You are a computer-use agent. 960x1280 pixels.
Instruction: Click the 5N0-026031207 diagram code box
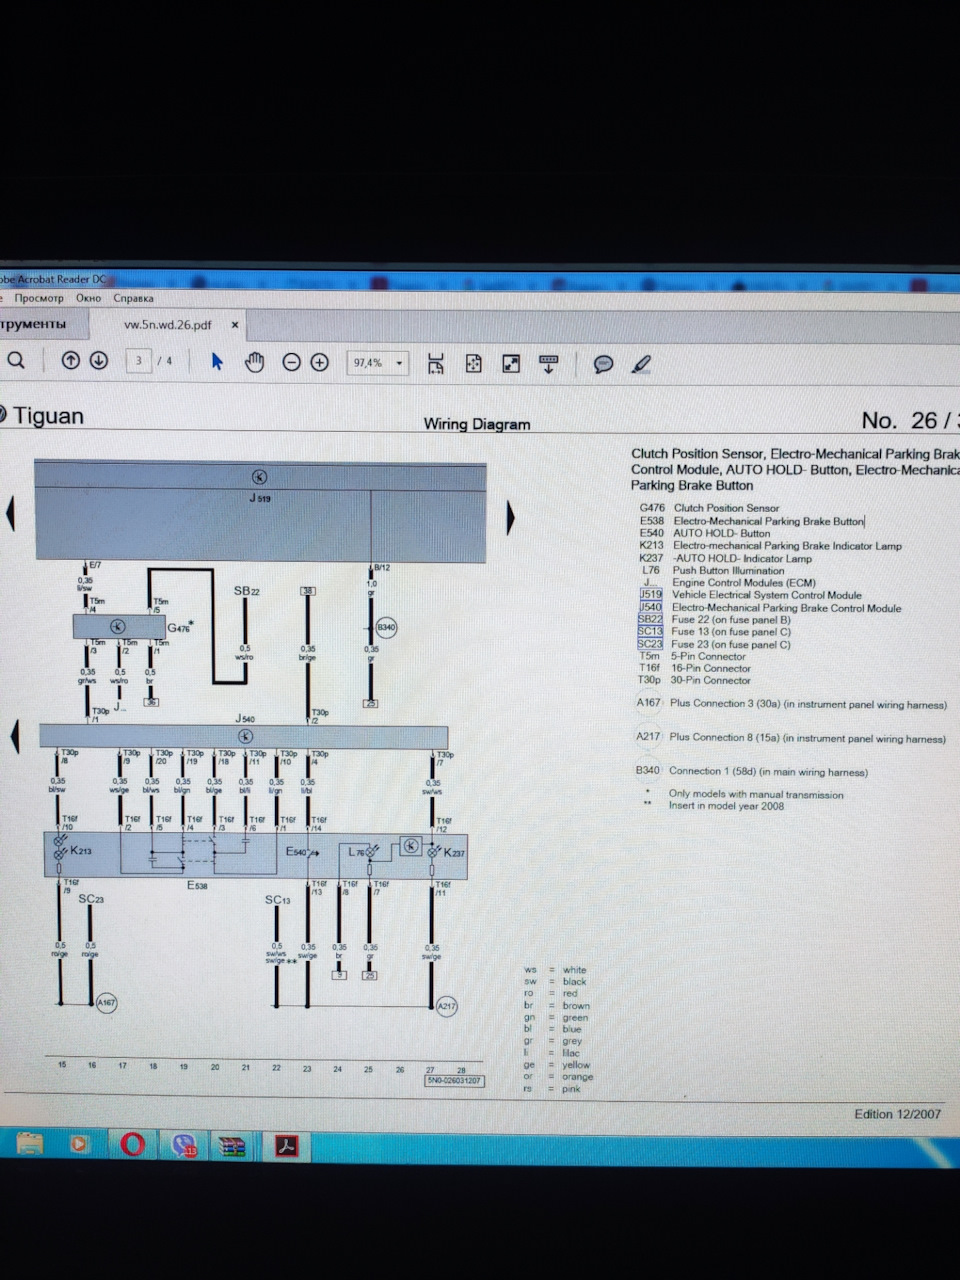454,1080
